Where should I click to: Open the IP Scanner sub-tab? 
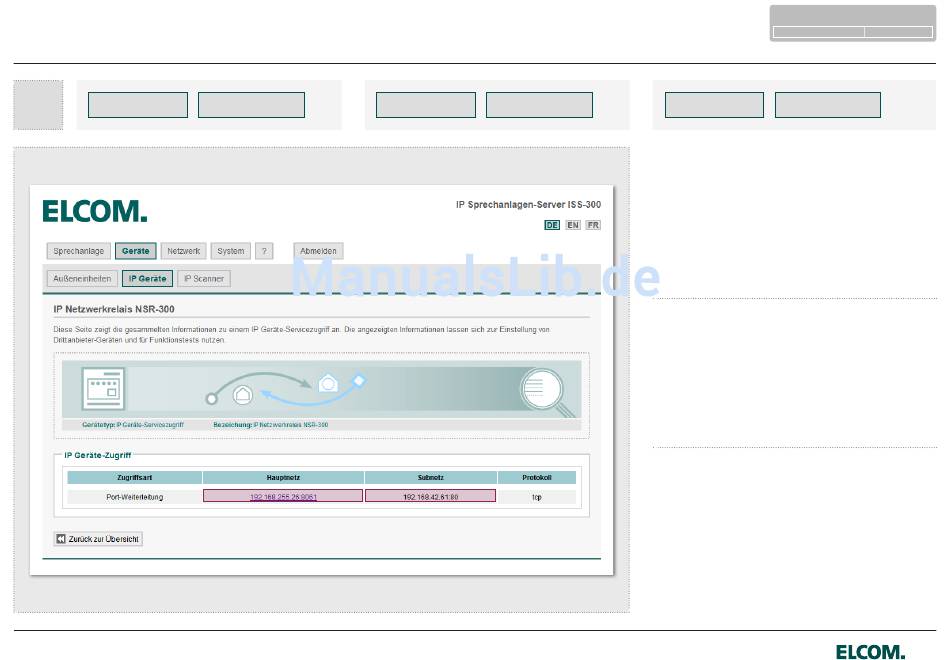[204, 279]
